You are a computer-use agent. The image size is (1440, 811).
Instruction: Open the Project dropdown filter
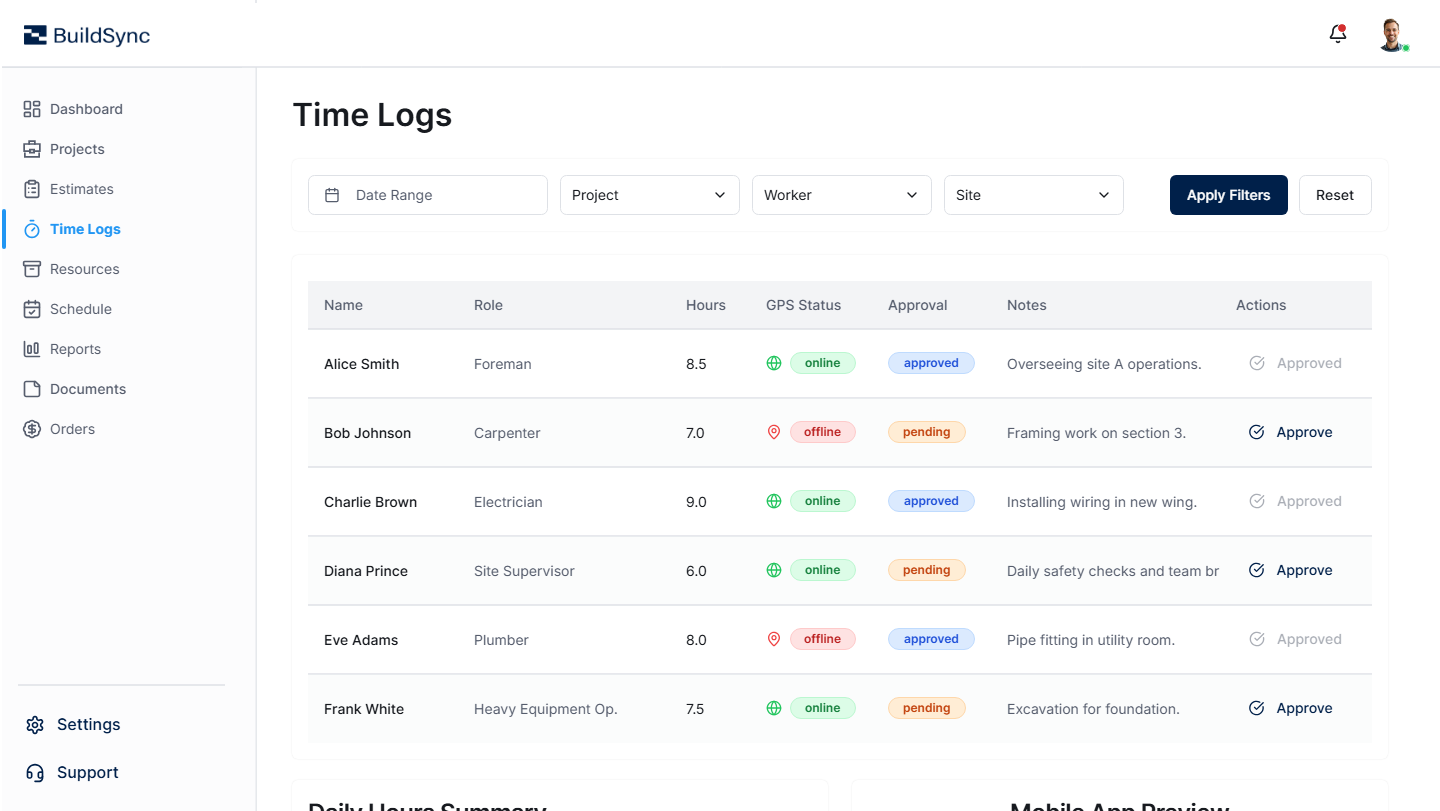(x=649, y=194)
